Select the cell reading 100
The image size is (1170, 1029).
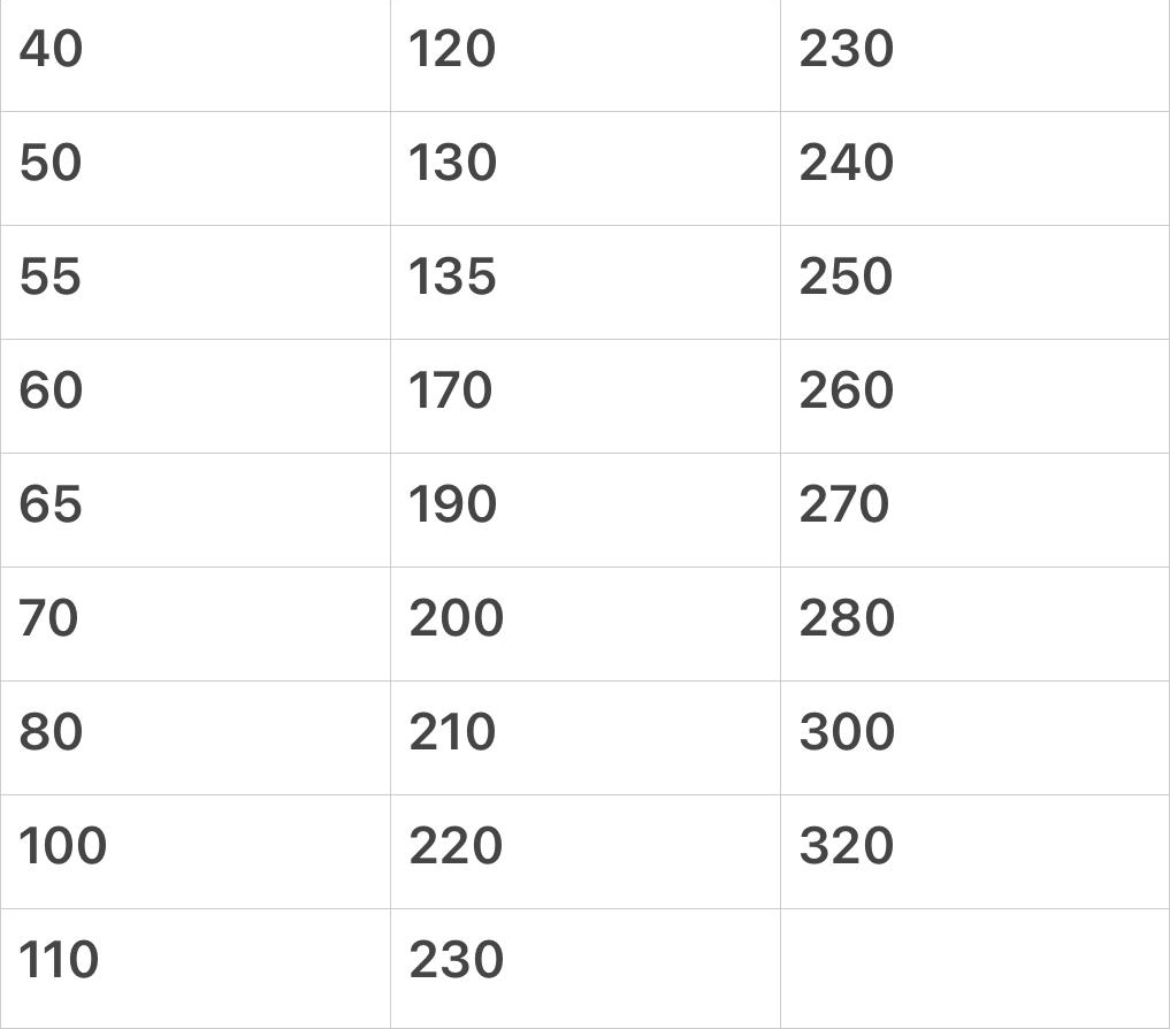[x=63, y=848]
